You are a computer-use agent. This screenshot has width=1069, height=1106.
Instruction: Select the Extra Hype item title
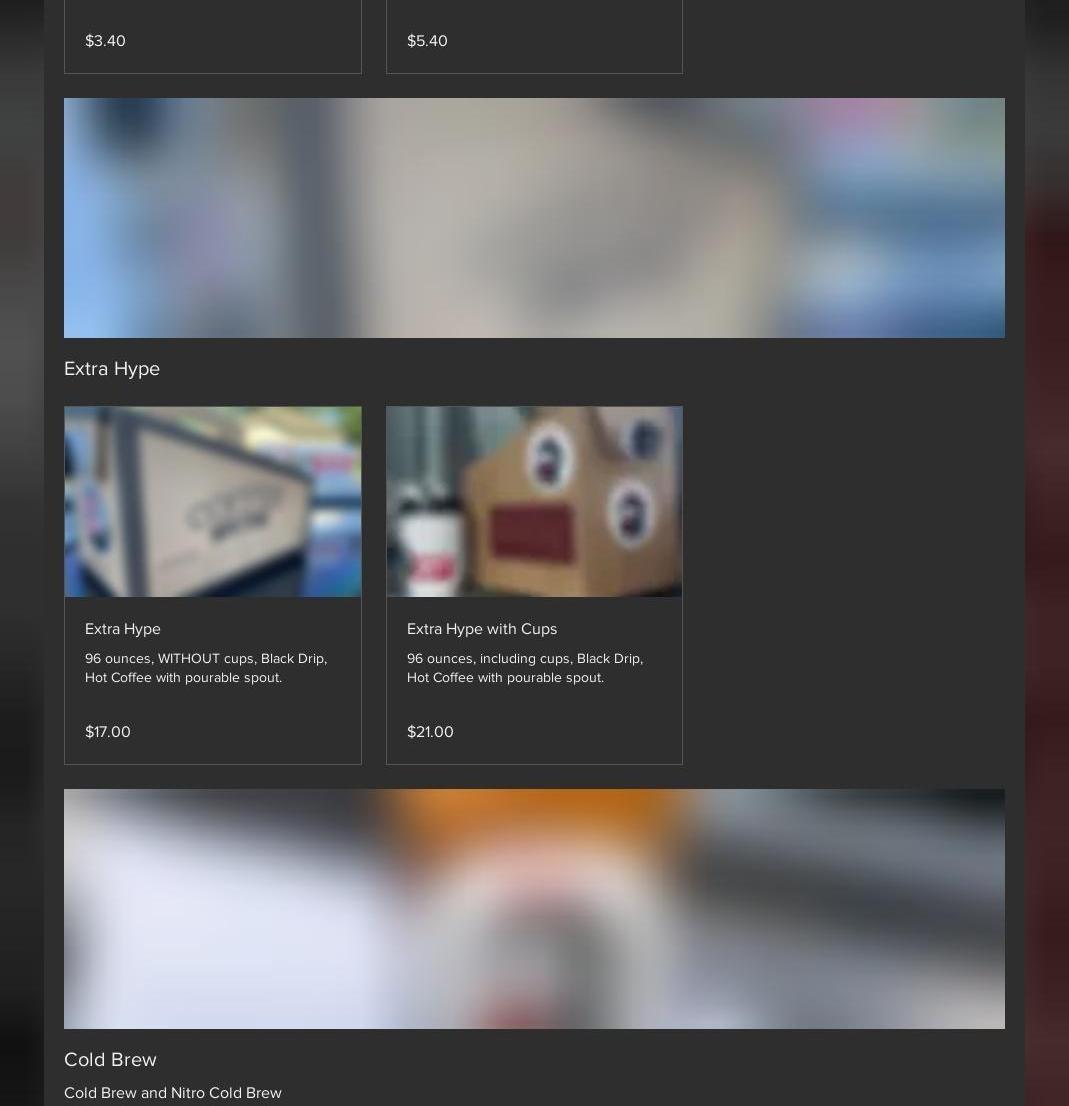123,629
